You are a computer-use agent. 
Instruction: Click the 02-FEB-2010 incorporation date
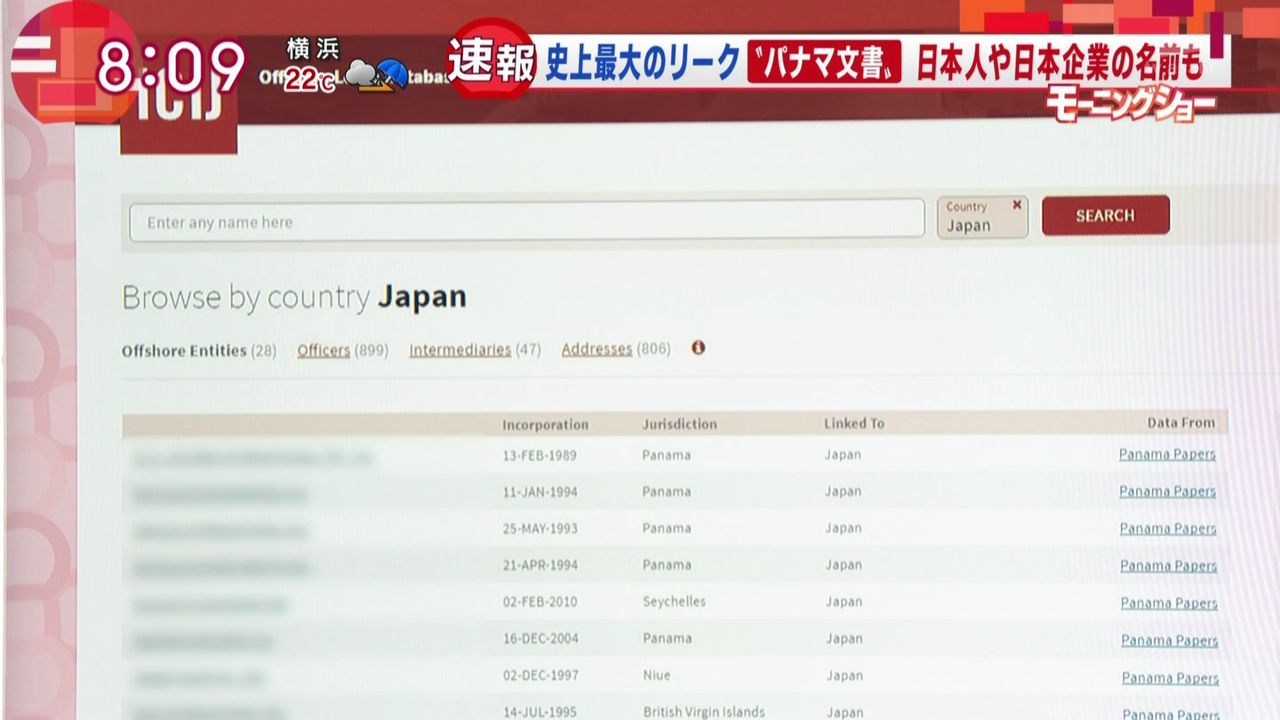point(540,602)
